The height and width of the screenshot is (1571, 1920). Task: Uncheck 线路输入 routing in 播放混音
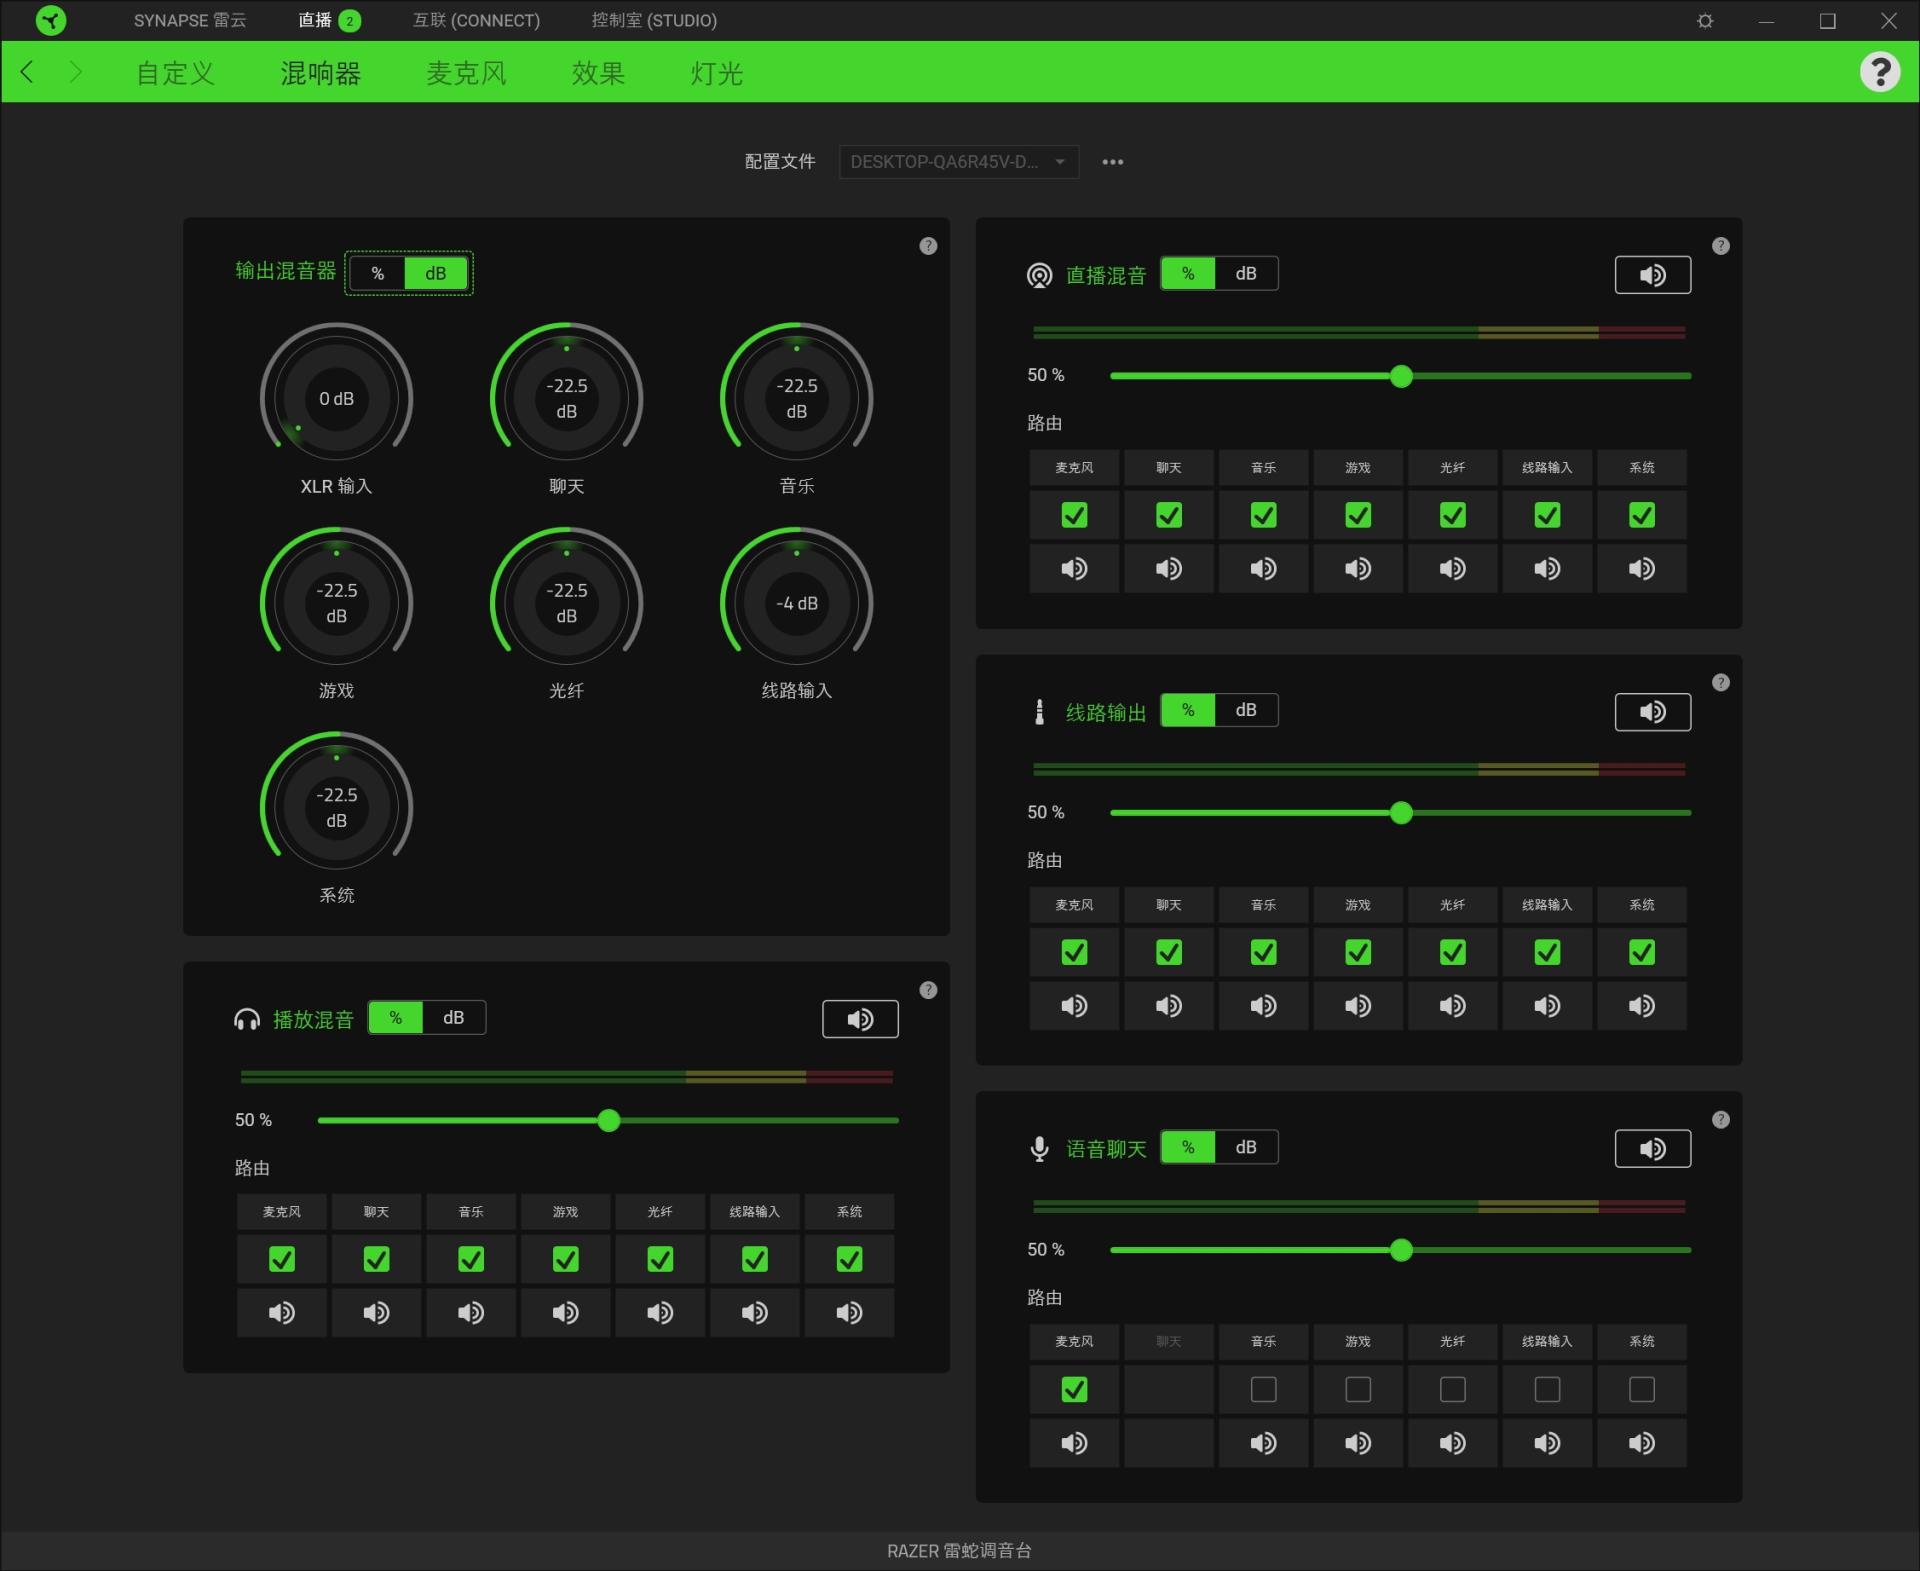point(755,1260)
